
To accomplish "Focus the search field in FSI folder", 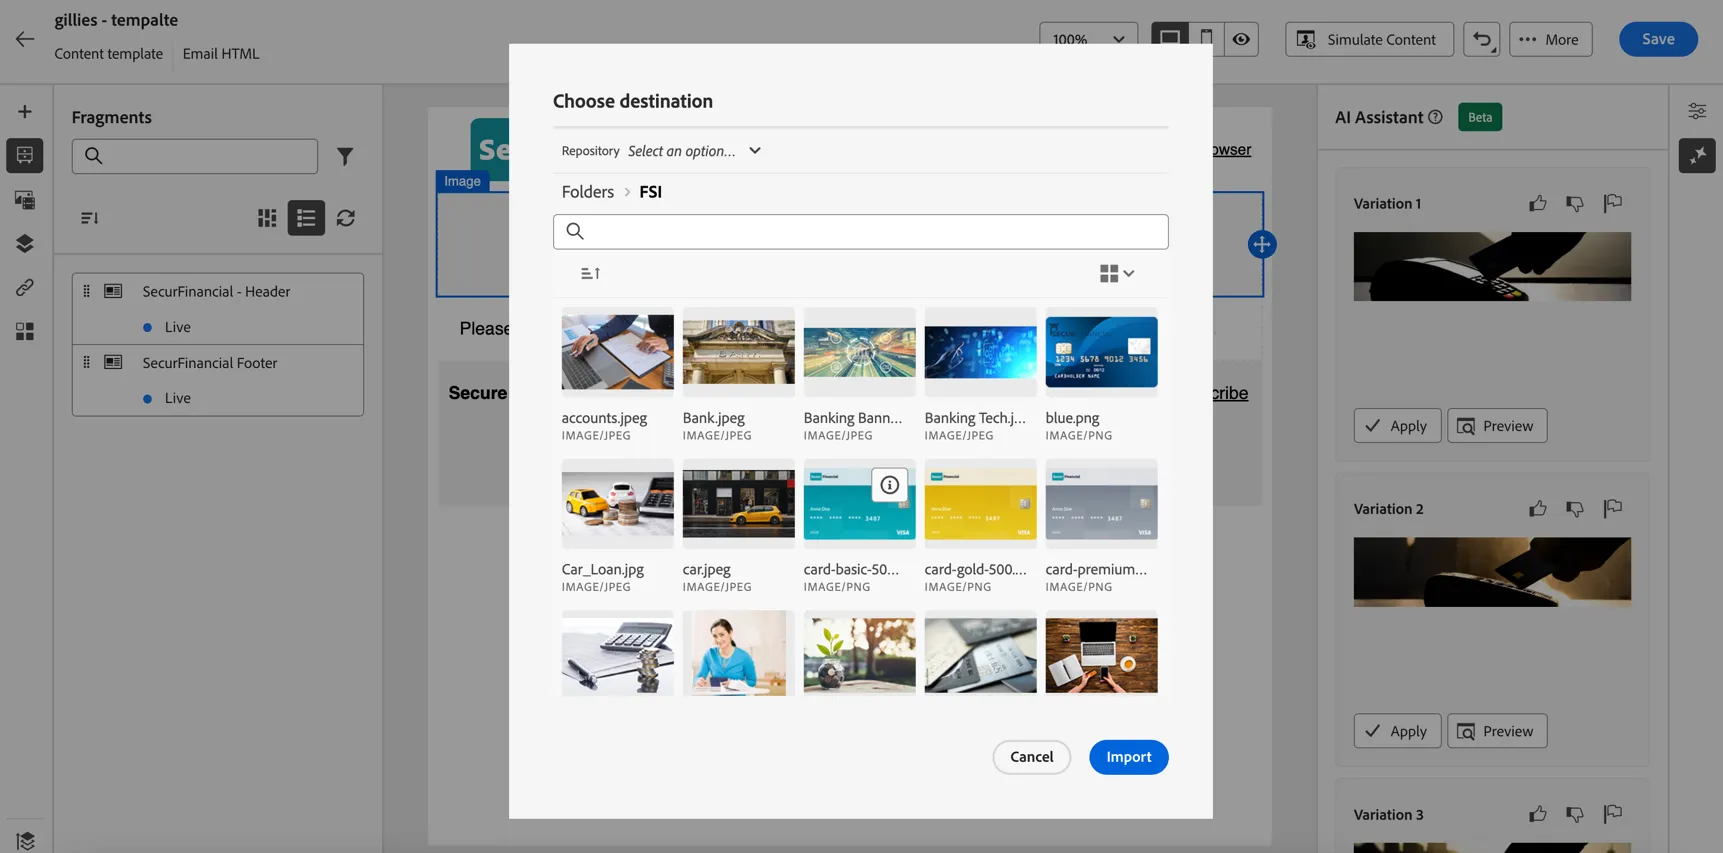I will (x=861, y=232).
